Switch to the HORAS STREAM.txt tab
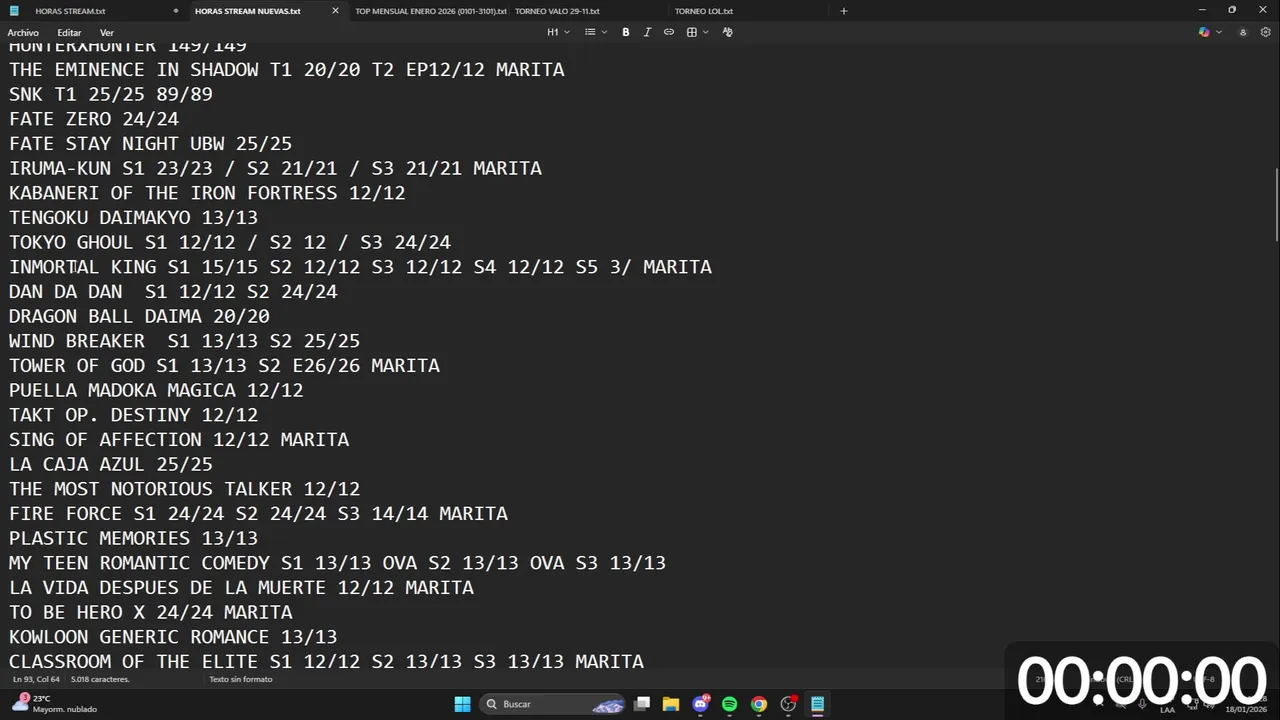Screen dimensions: 1280x720 (x=70, y=11)
